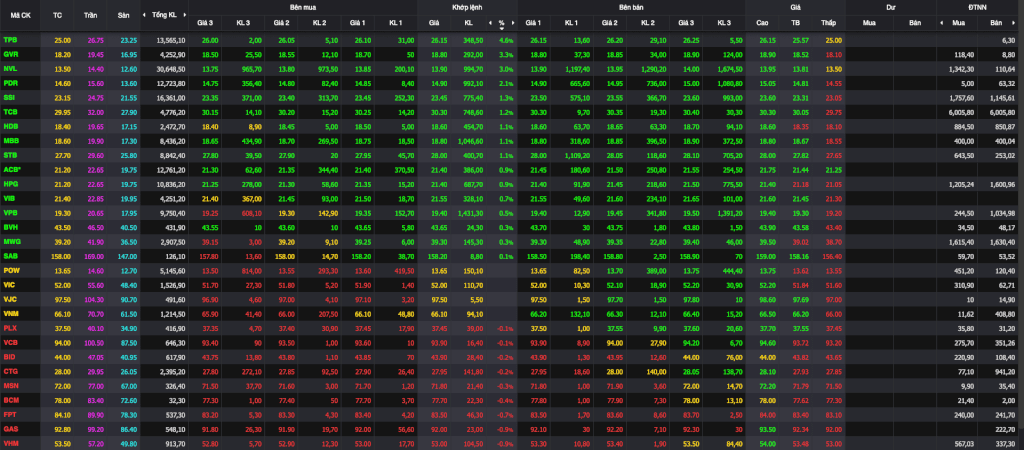Open GAS stock ticker
The height and width of the screenshot is (450, 1024).
(x=10, y=428)
